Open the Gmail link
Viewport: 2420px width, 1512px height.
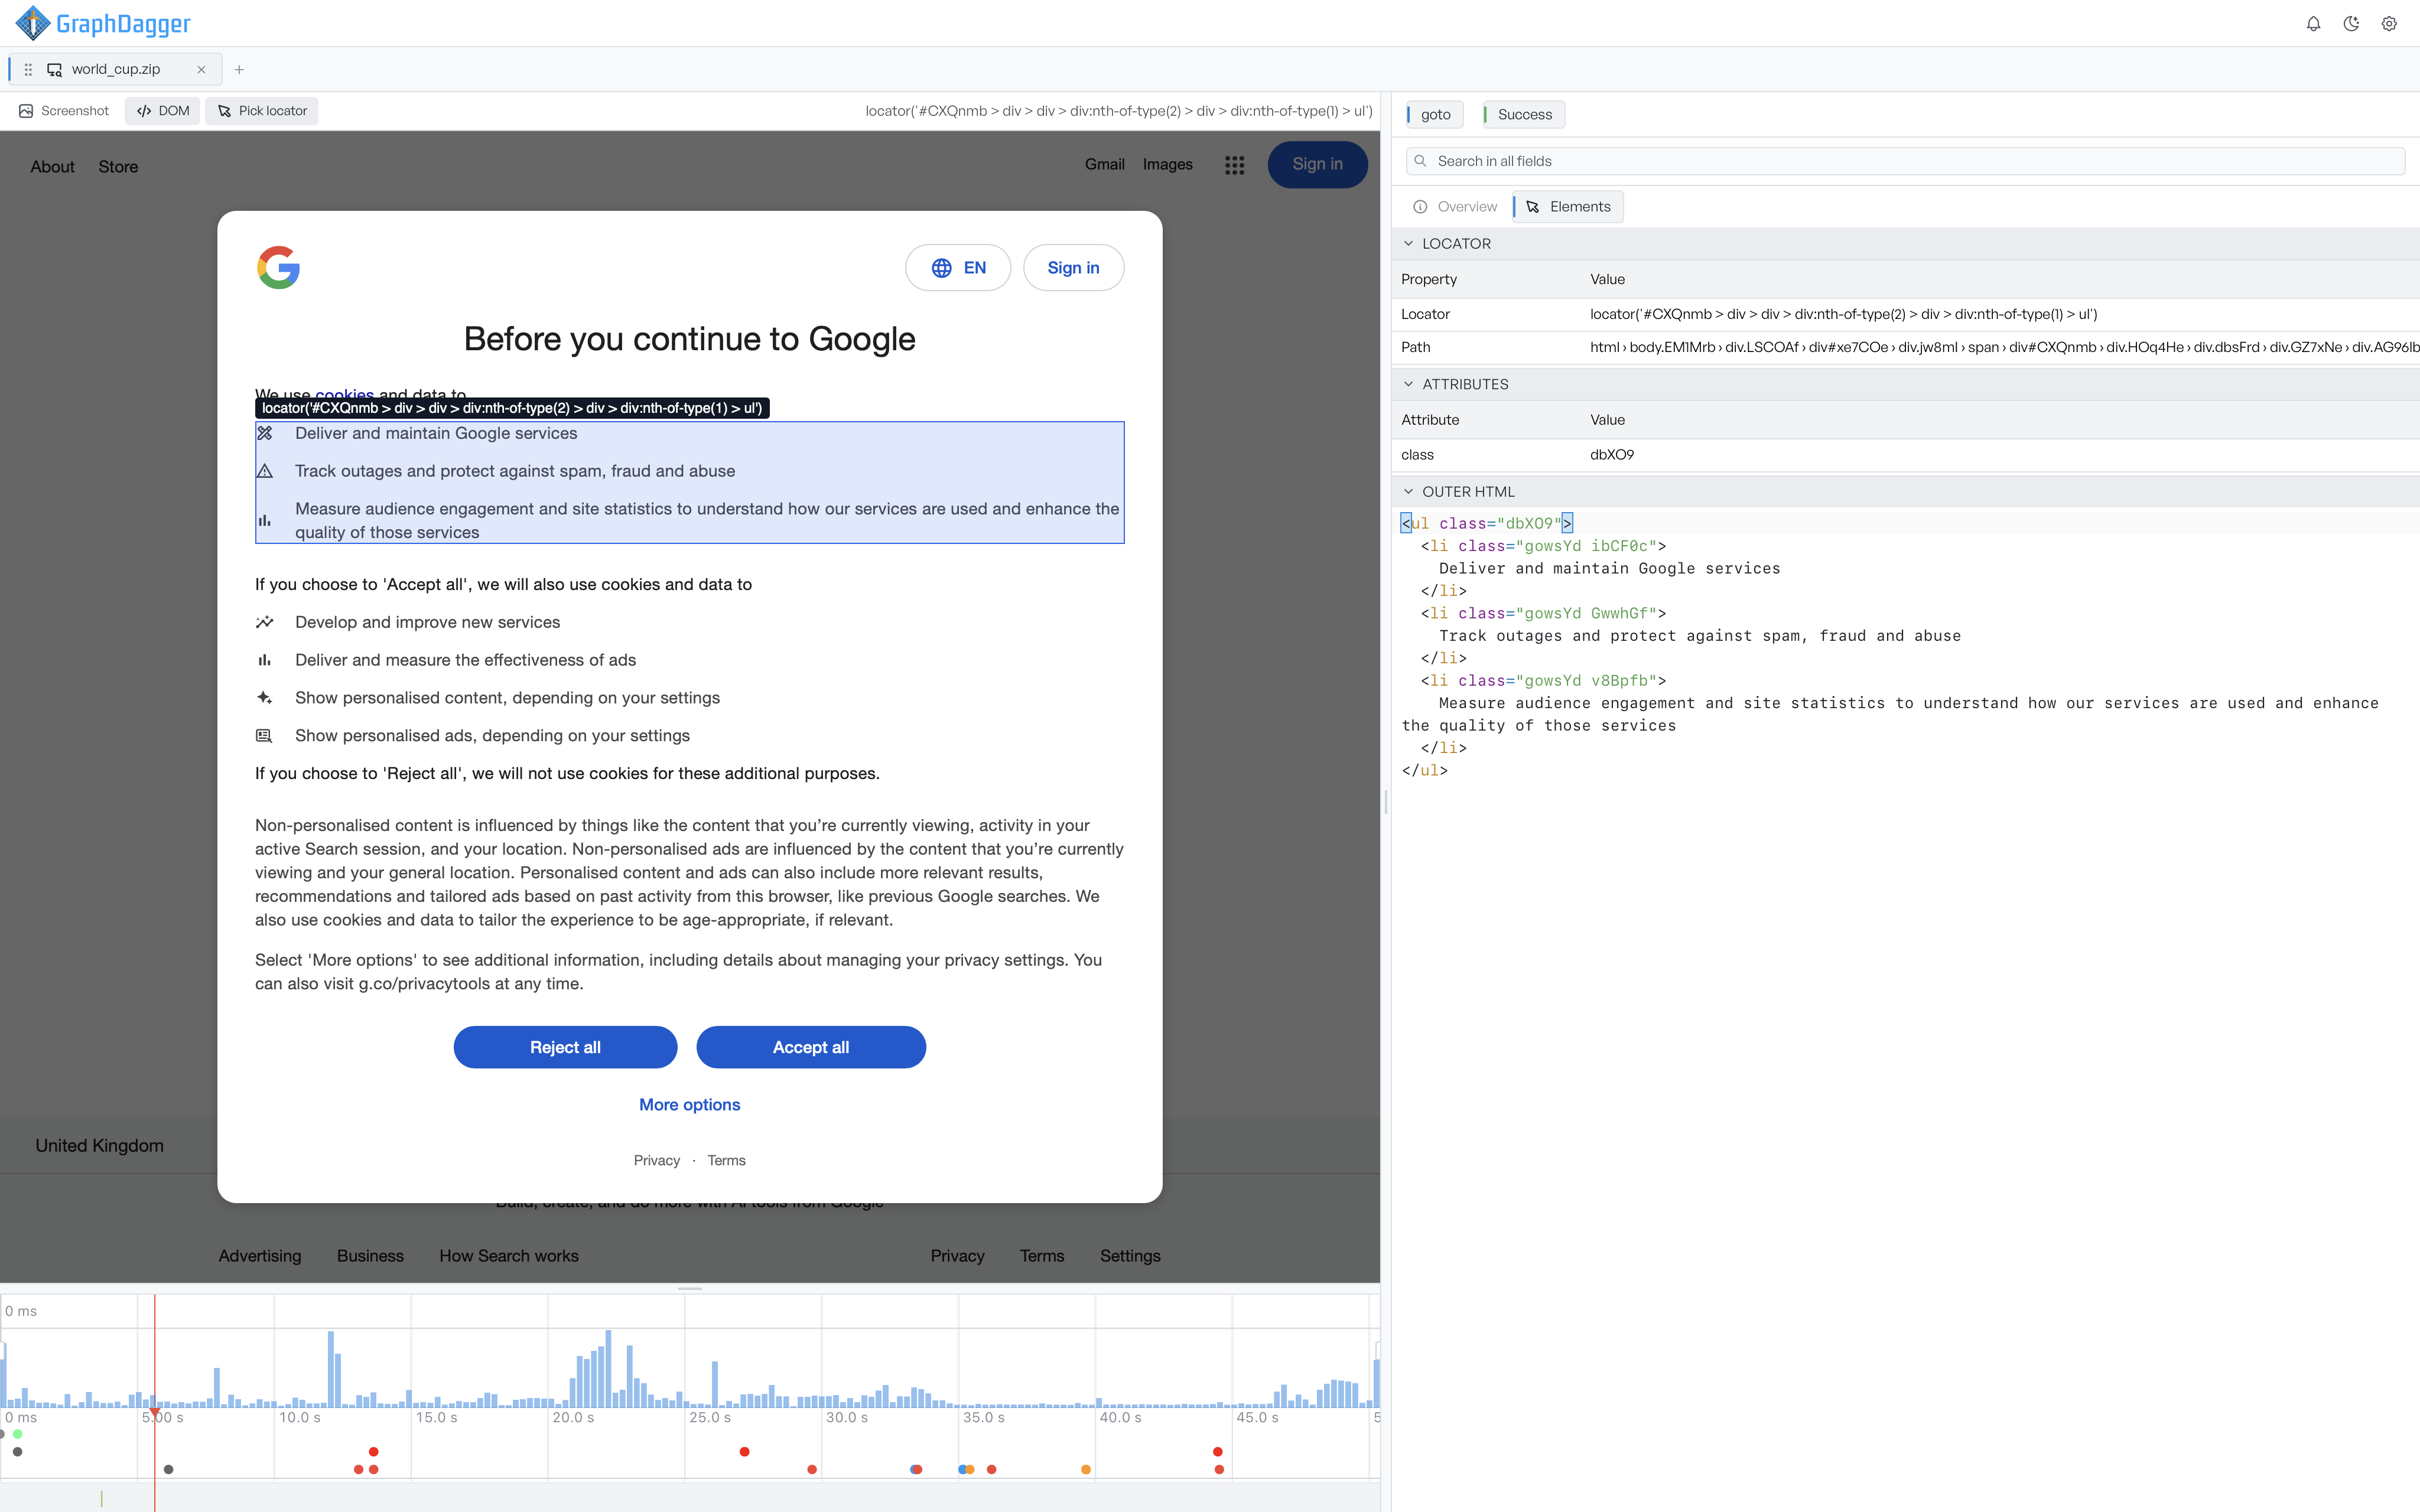pyautogui.click(x=1104, y=164)
